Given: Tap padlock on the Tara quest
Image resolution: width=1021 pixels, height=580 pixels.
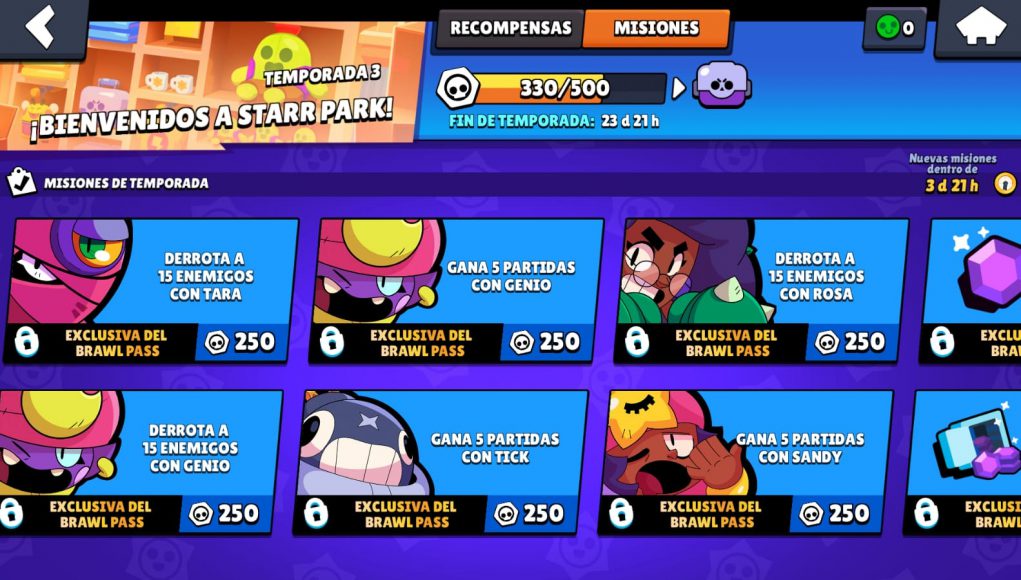Looking at the screenshot, I should pyautogui.click(x=27, y=342).
